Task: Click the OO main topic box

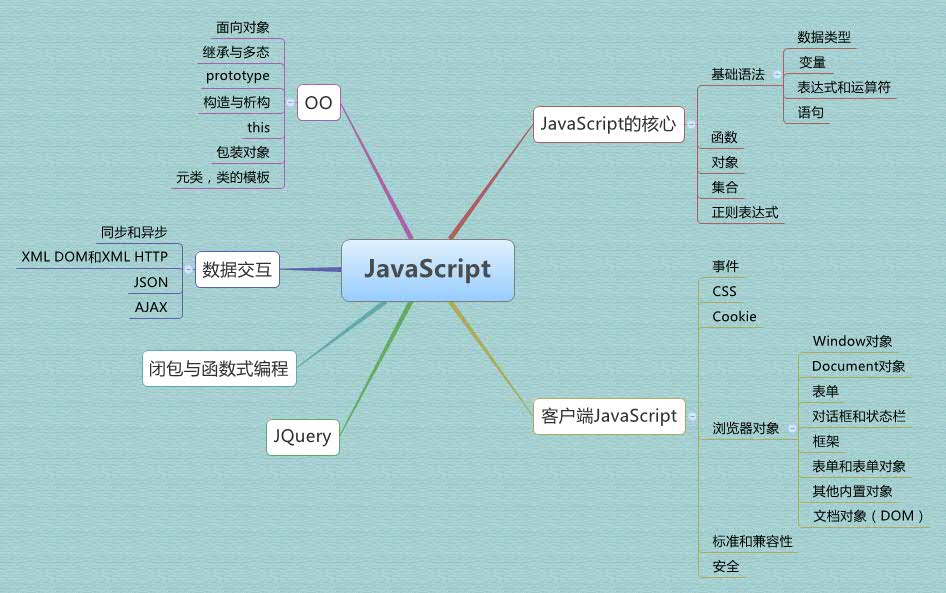Action: tap(319, 102)
